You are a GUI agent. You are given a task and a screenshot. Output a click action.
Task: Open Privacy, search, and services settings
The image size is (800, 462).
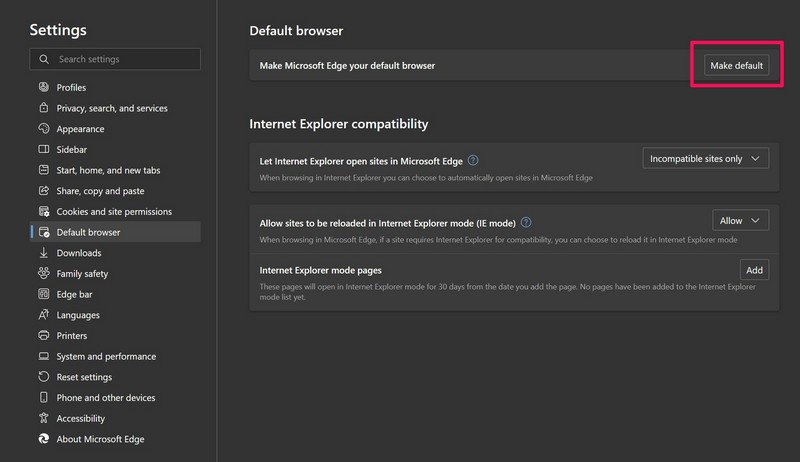(x=112, y=108)
